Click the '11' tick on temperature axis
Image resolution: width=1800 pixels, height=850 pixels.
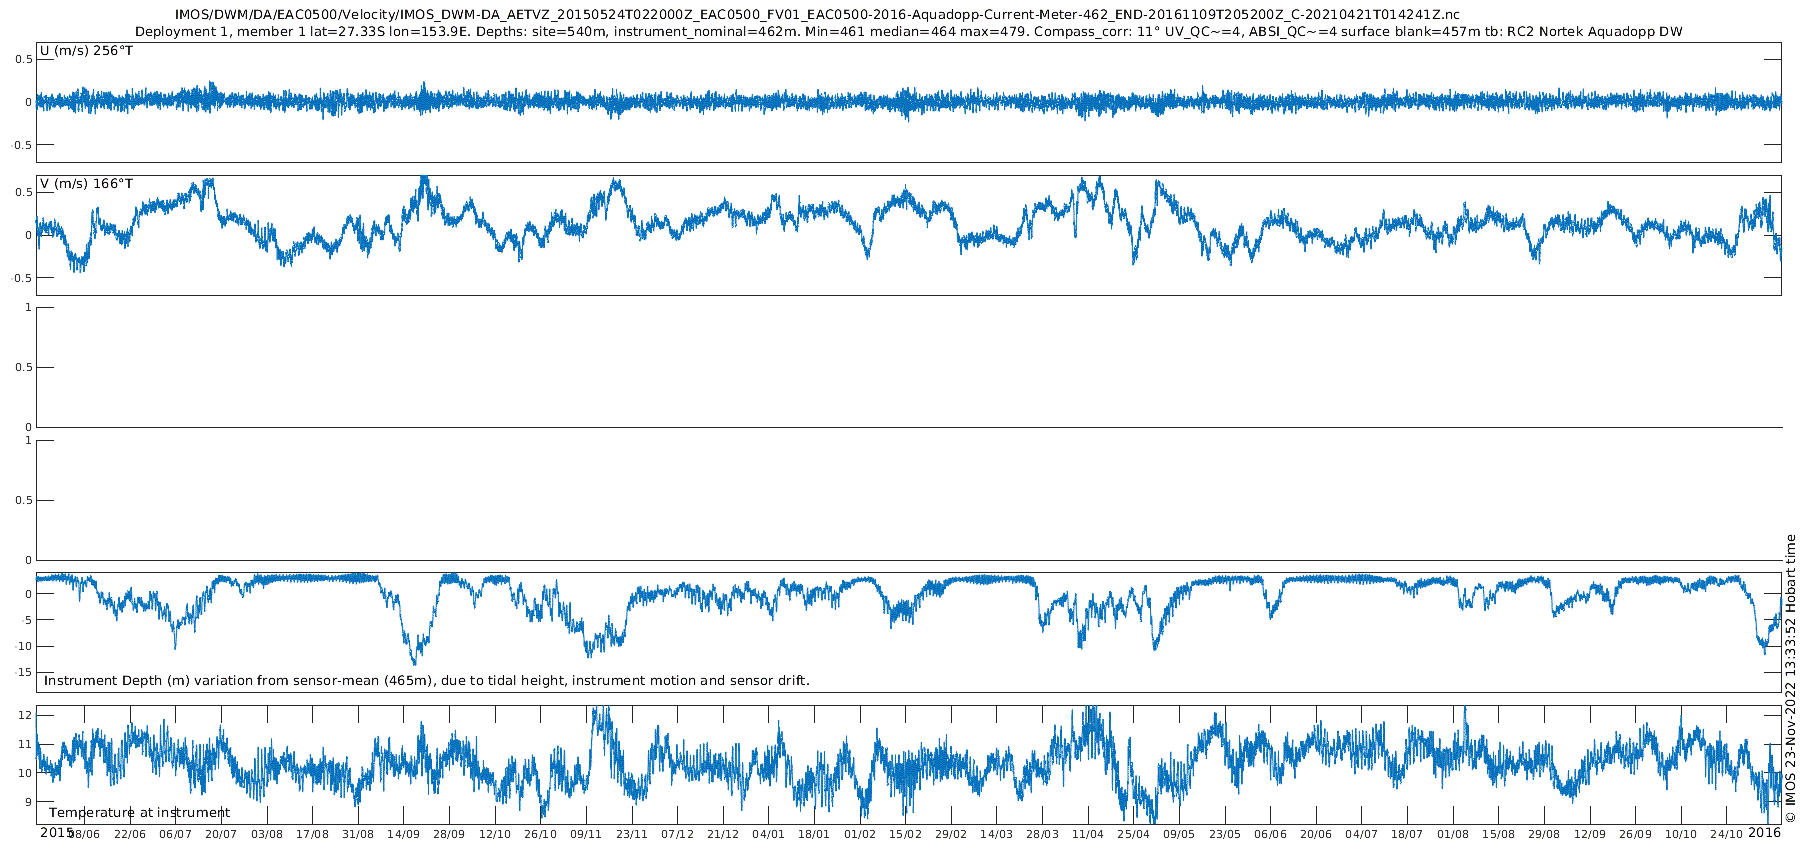coord(25,744)
